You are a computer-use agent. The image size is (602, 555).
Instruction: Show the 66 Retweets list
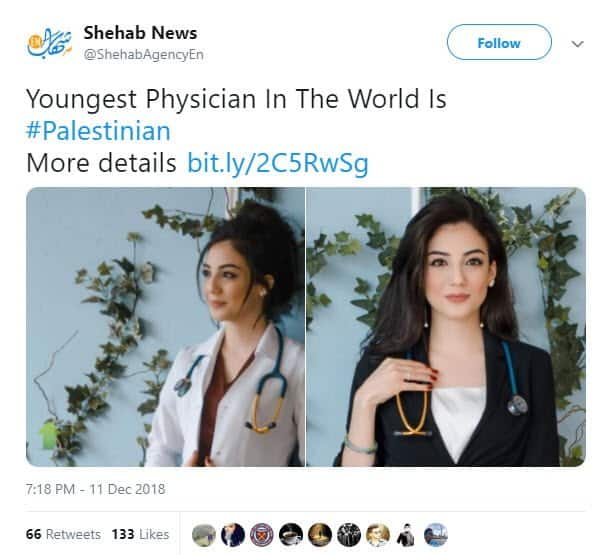[63, 534]
